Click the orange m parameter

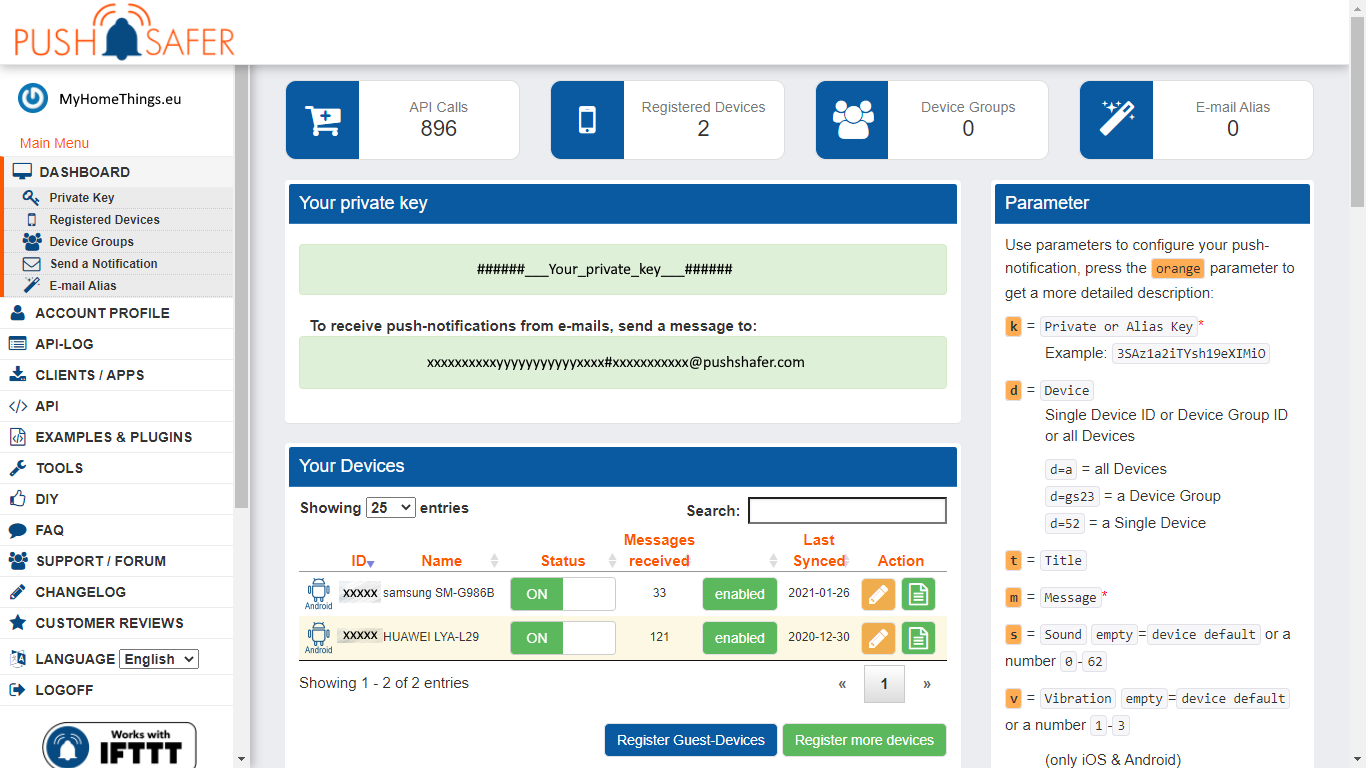(x=1014, y=597)
